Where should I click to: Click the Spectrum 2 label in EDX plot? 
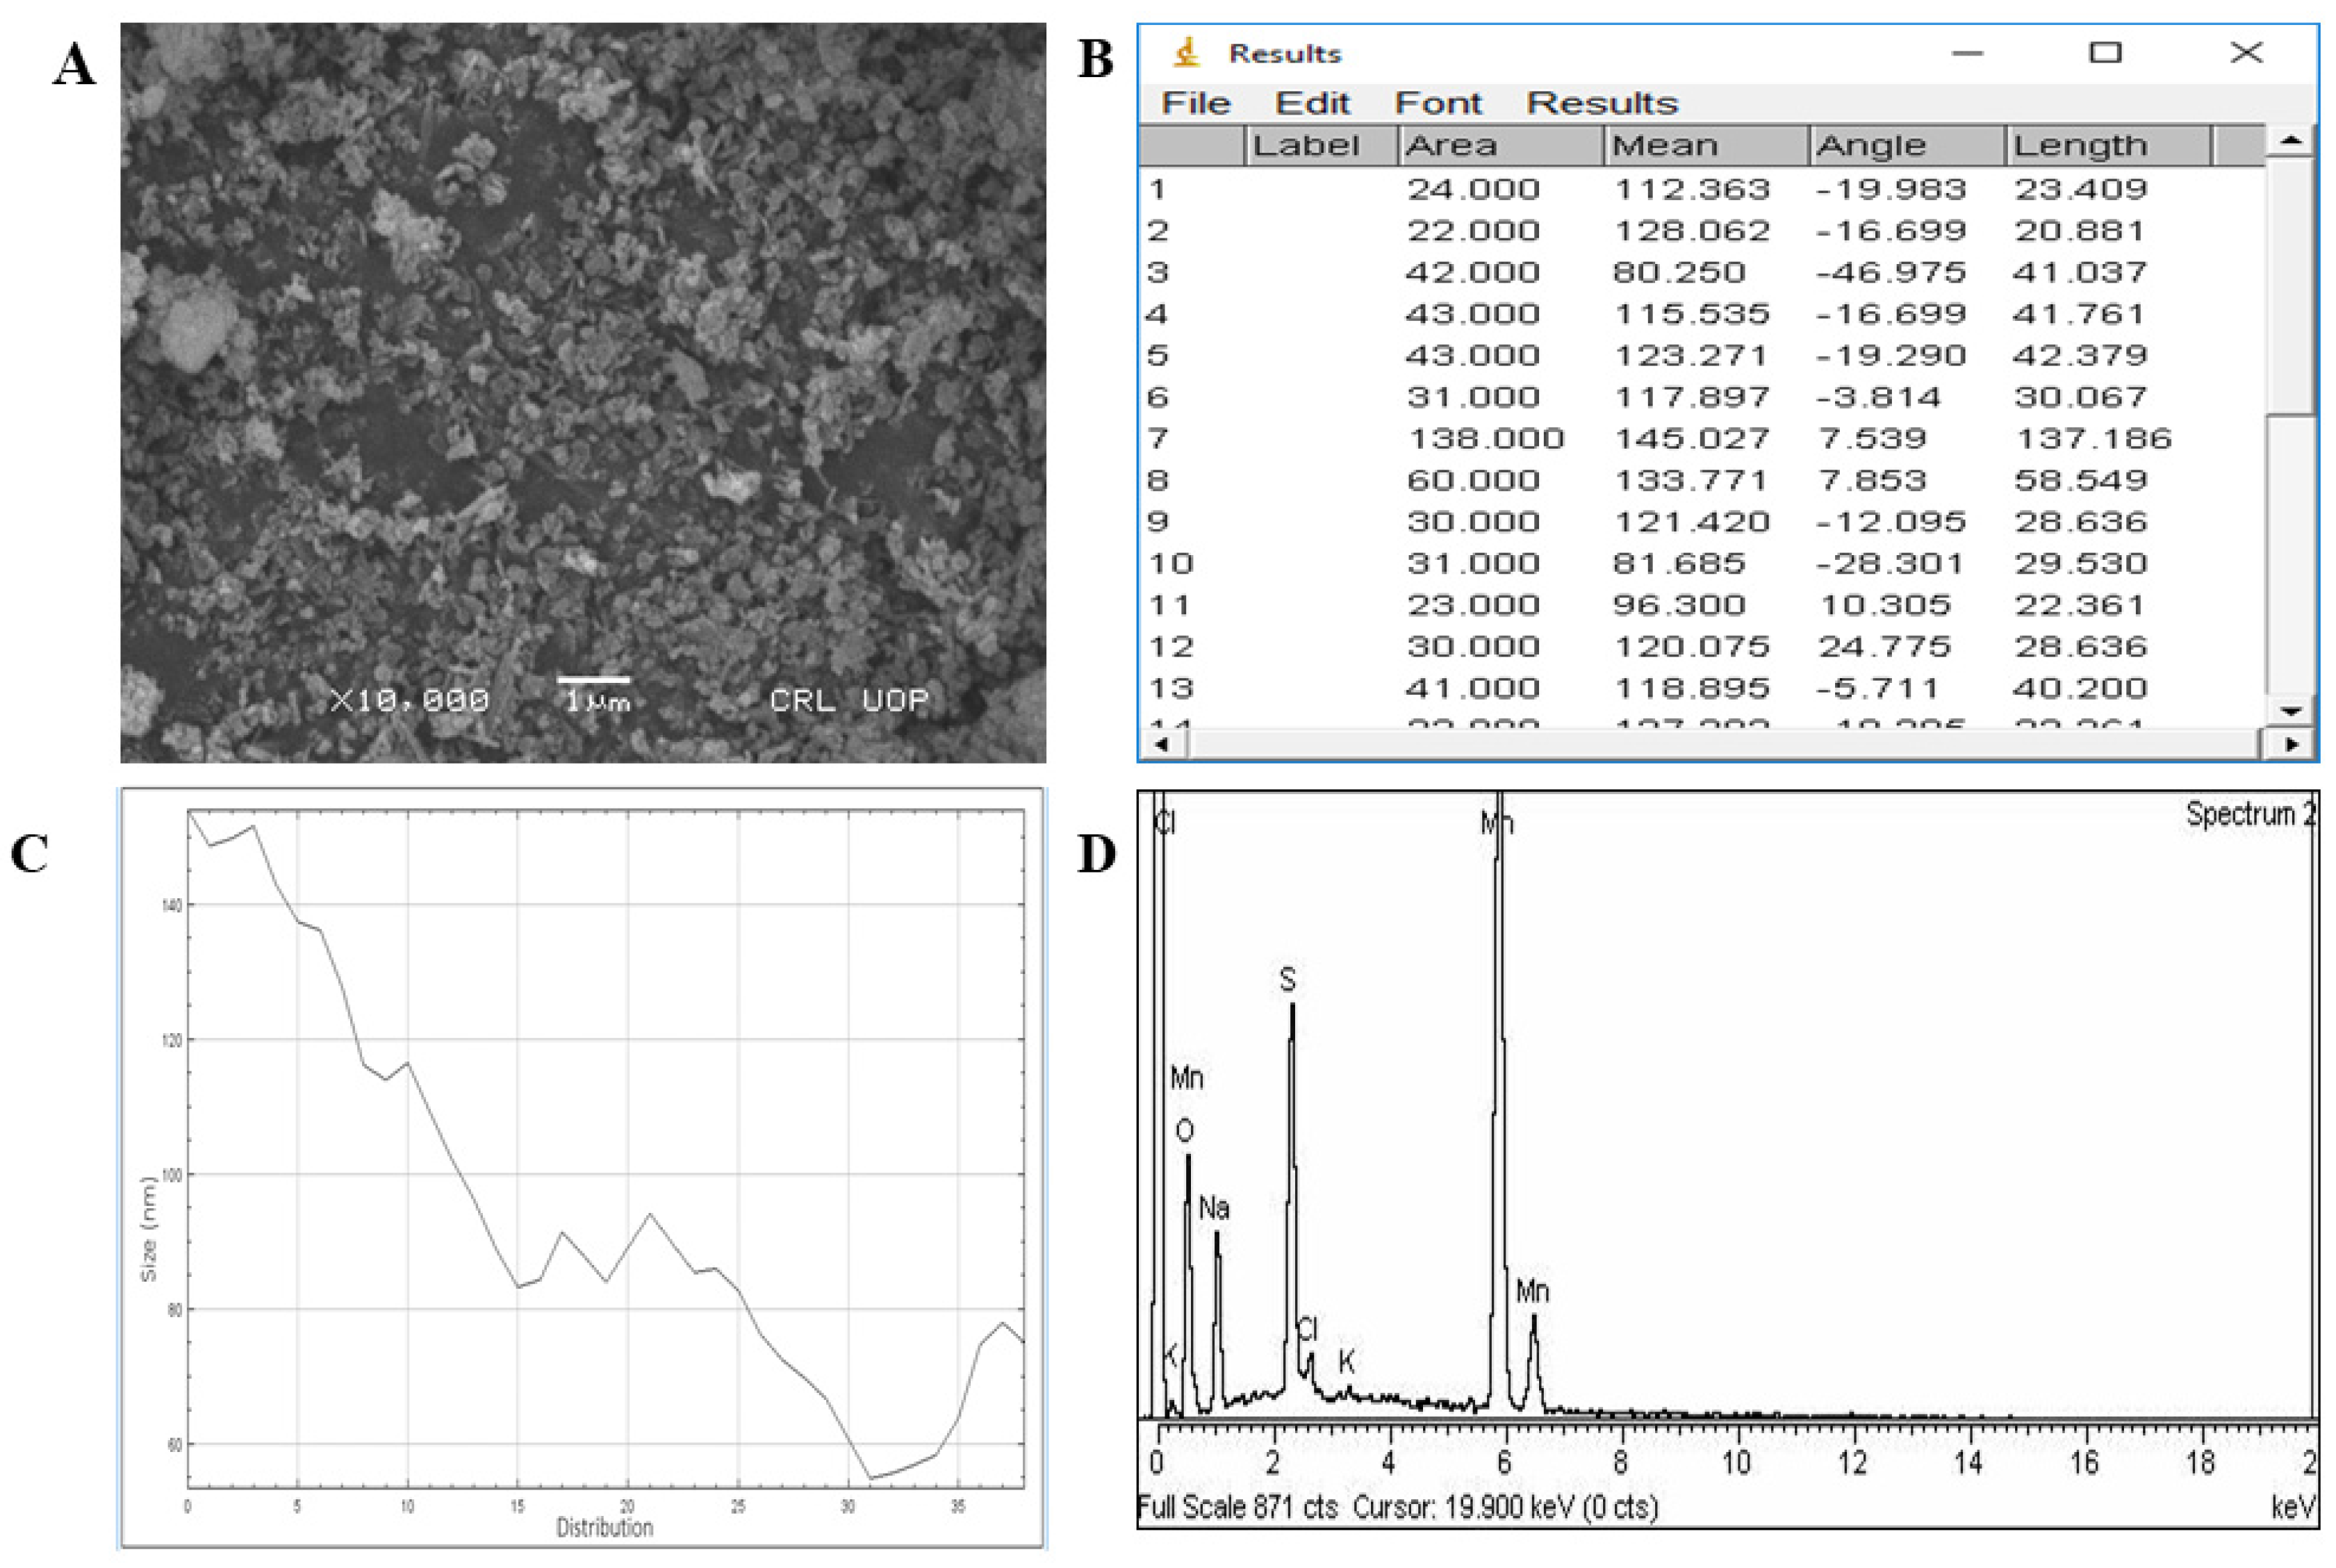coord(2250,814)
